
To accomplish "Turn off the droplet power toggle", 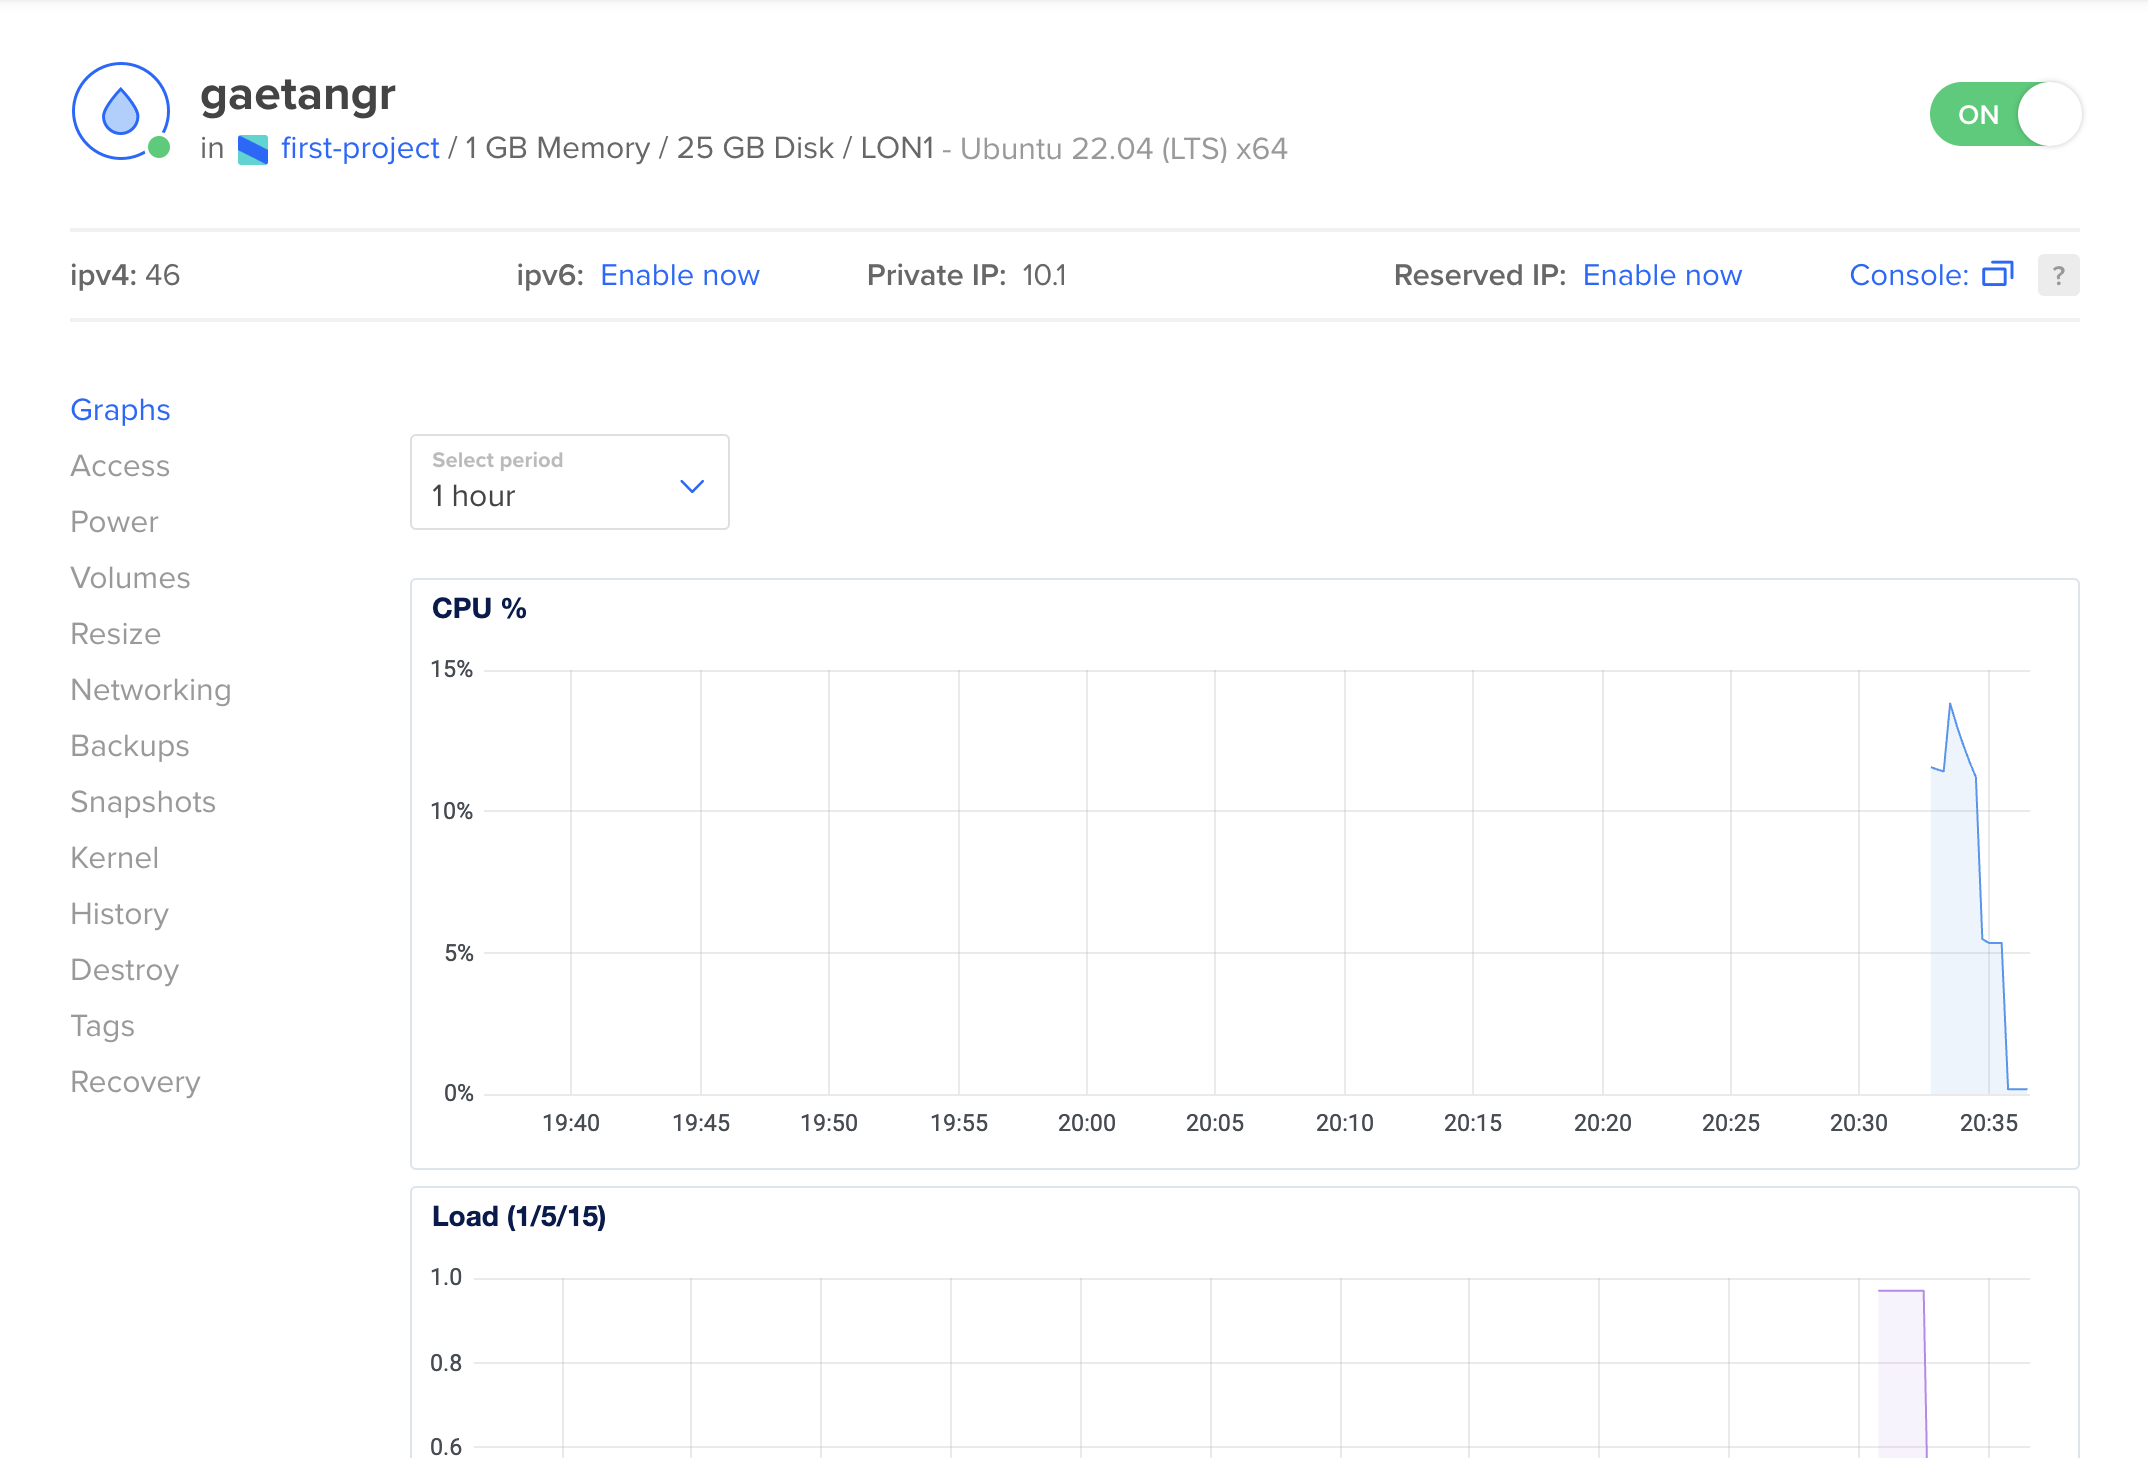I will coord(2005,114).
